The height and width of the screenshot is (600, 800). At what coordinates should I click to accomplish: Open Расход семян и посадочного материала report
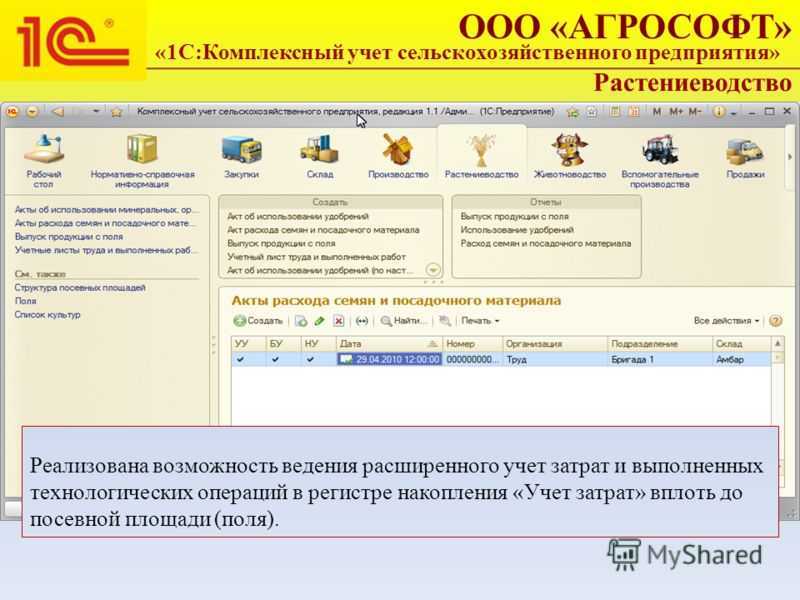(546, 243)
